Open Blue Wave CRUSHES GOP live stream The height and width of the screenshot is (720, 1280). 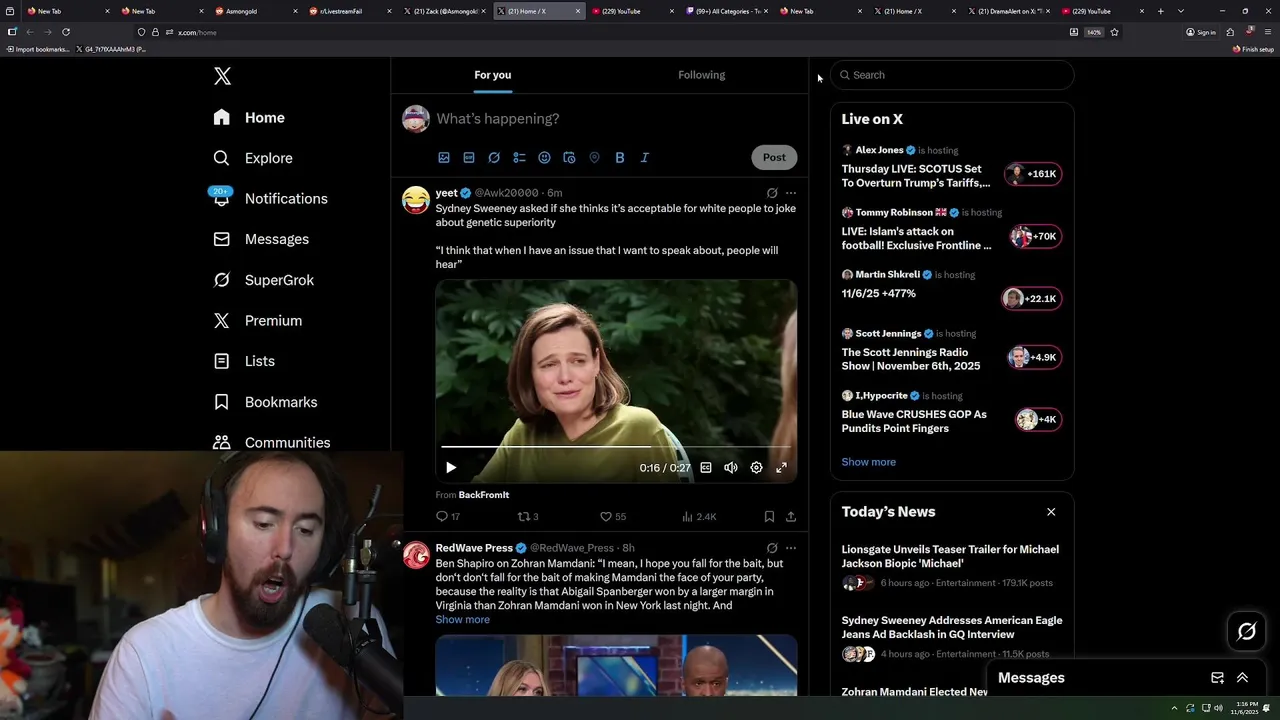point(951,413)
